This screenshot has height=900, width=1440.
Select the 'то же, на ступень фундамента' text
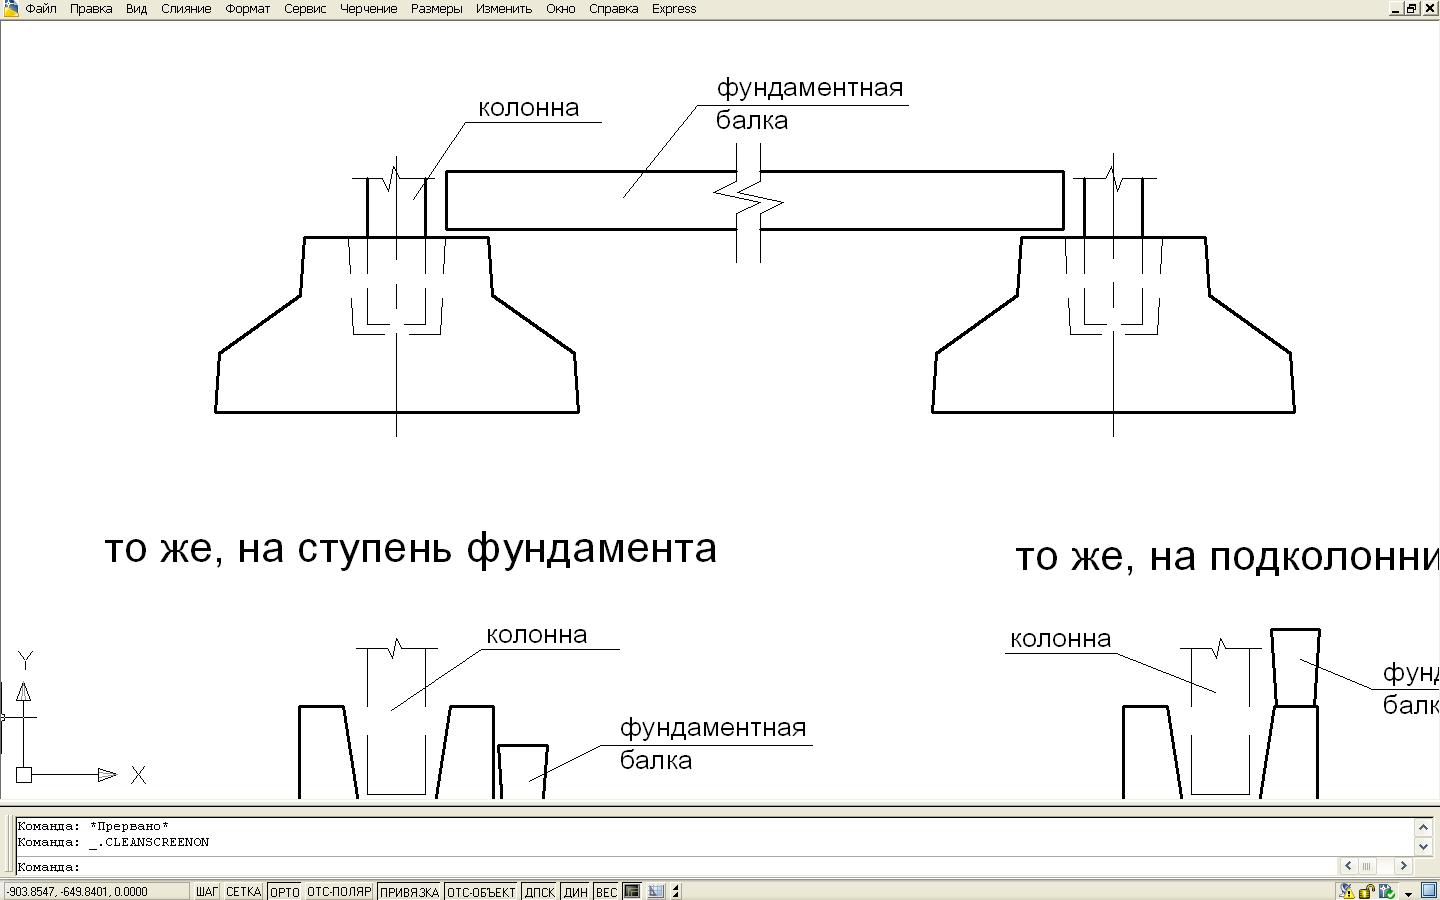(x=410, y=549)
